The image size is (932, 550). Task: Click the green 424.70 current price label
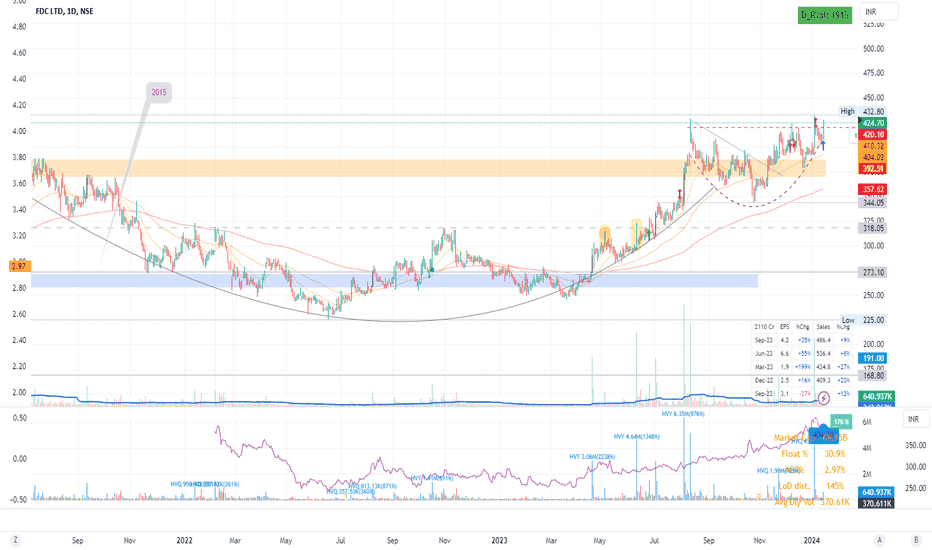[873, 123]
